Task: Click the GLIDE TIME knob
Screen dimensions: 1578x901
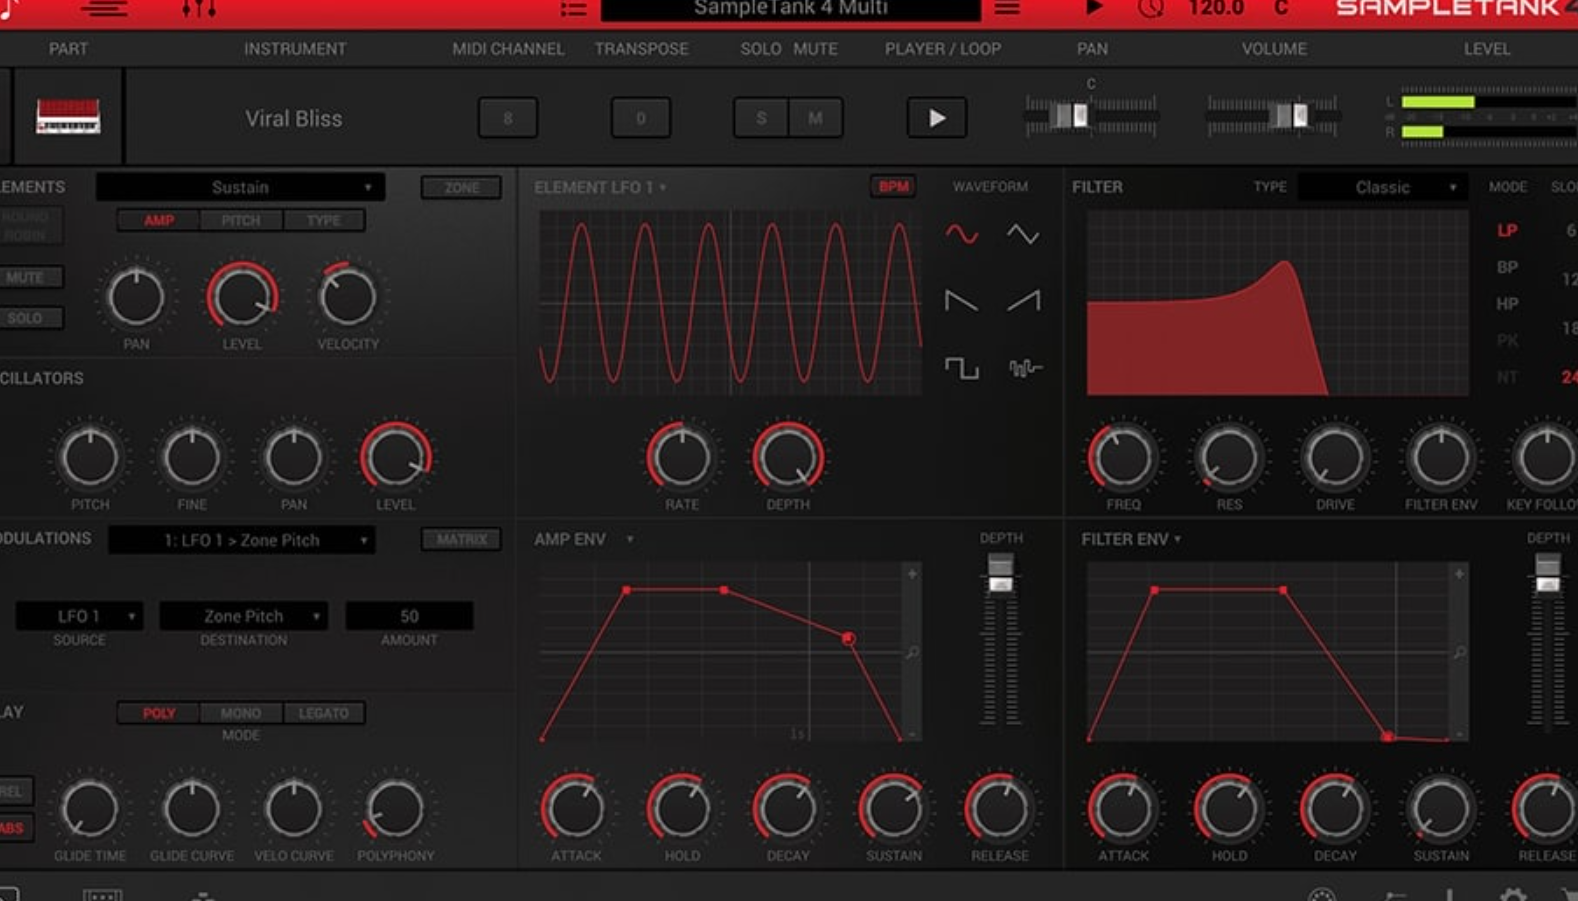Action: tap(90, 808)
